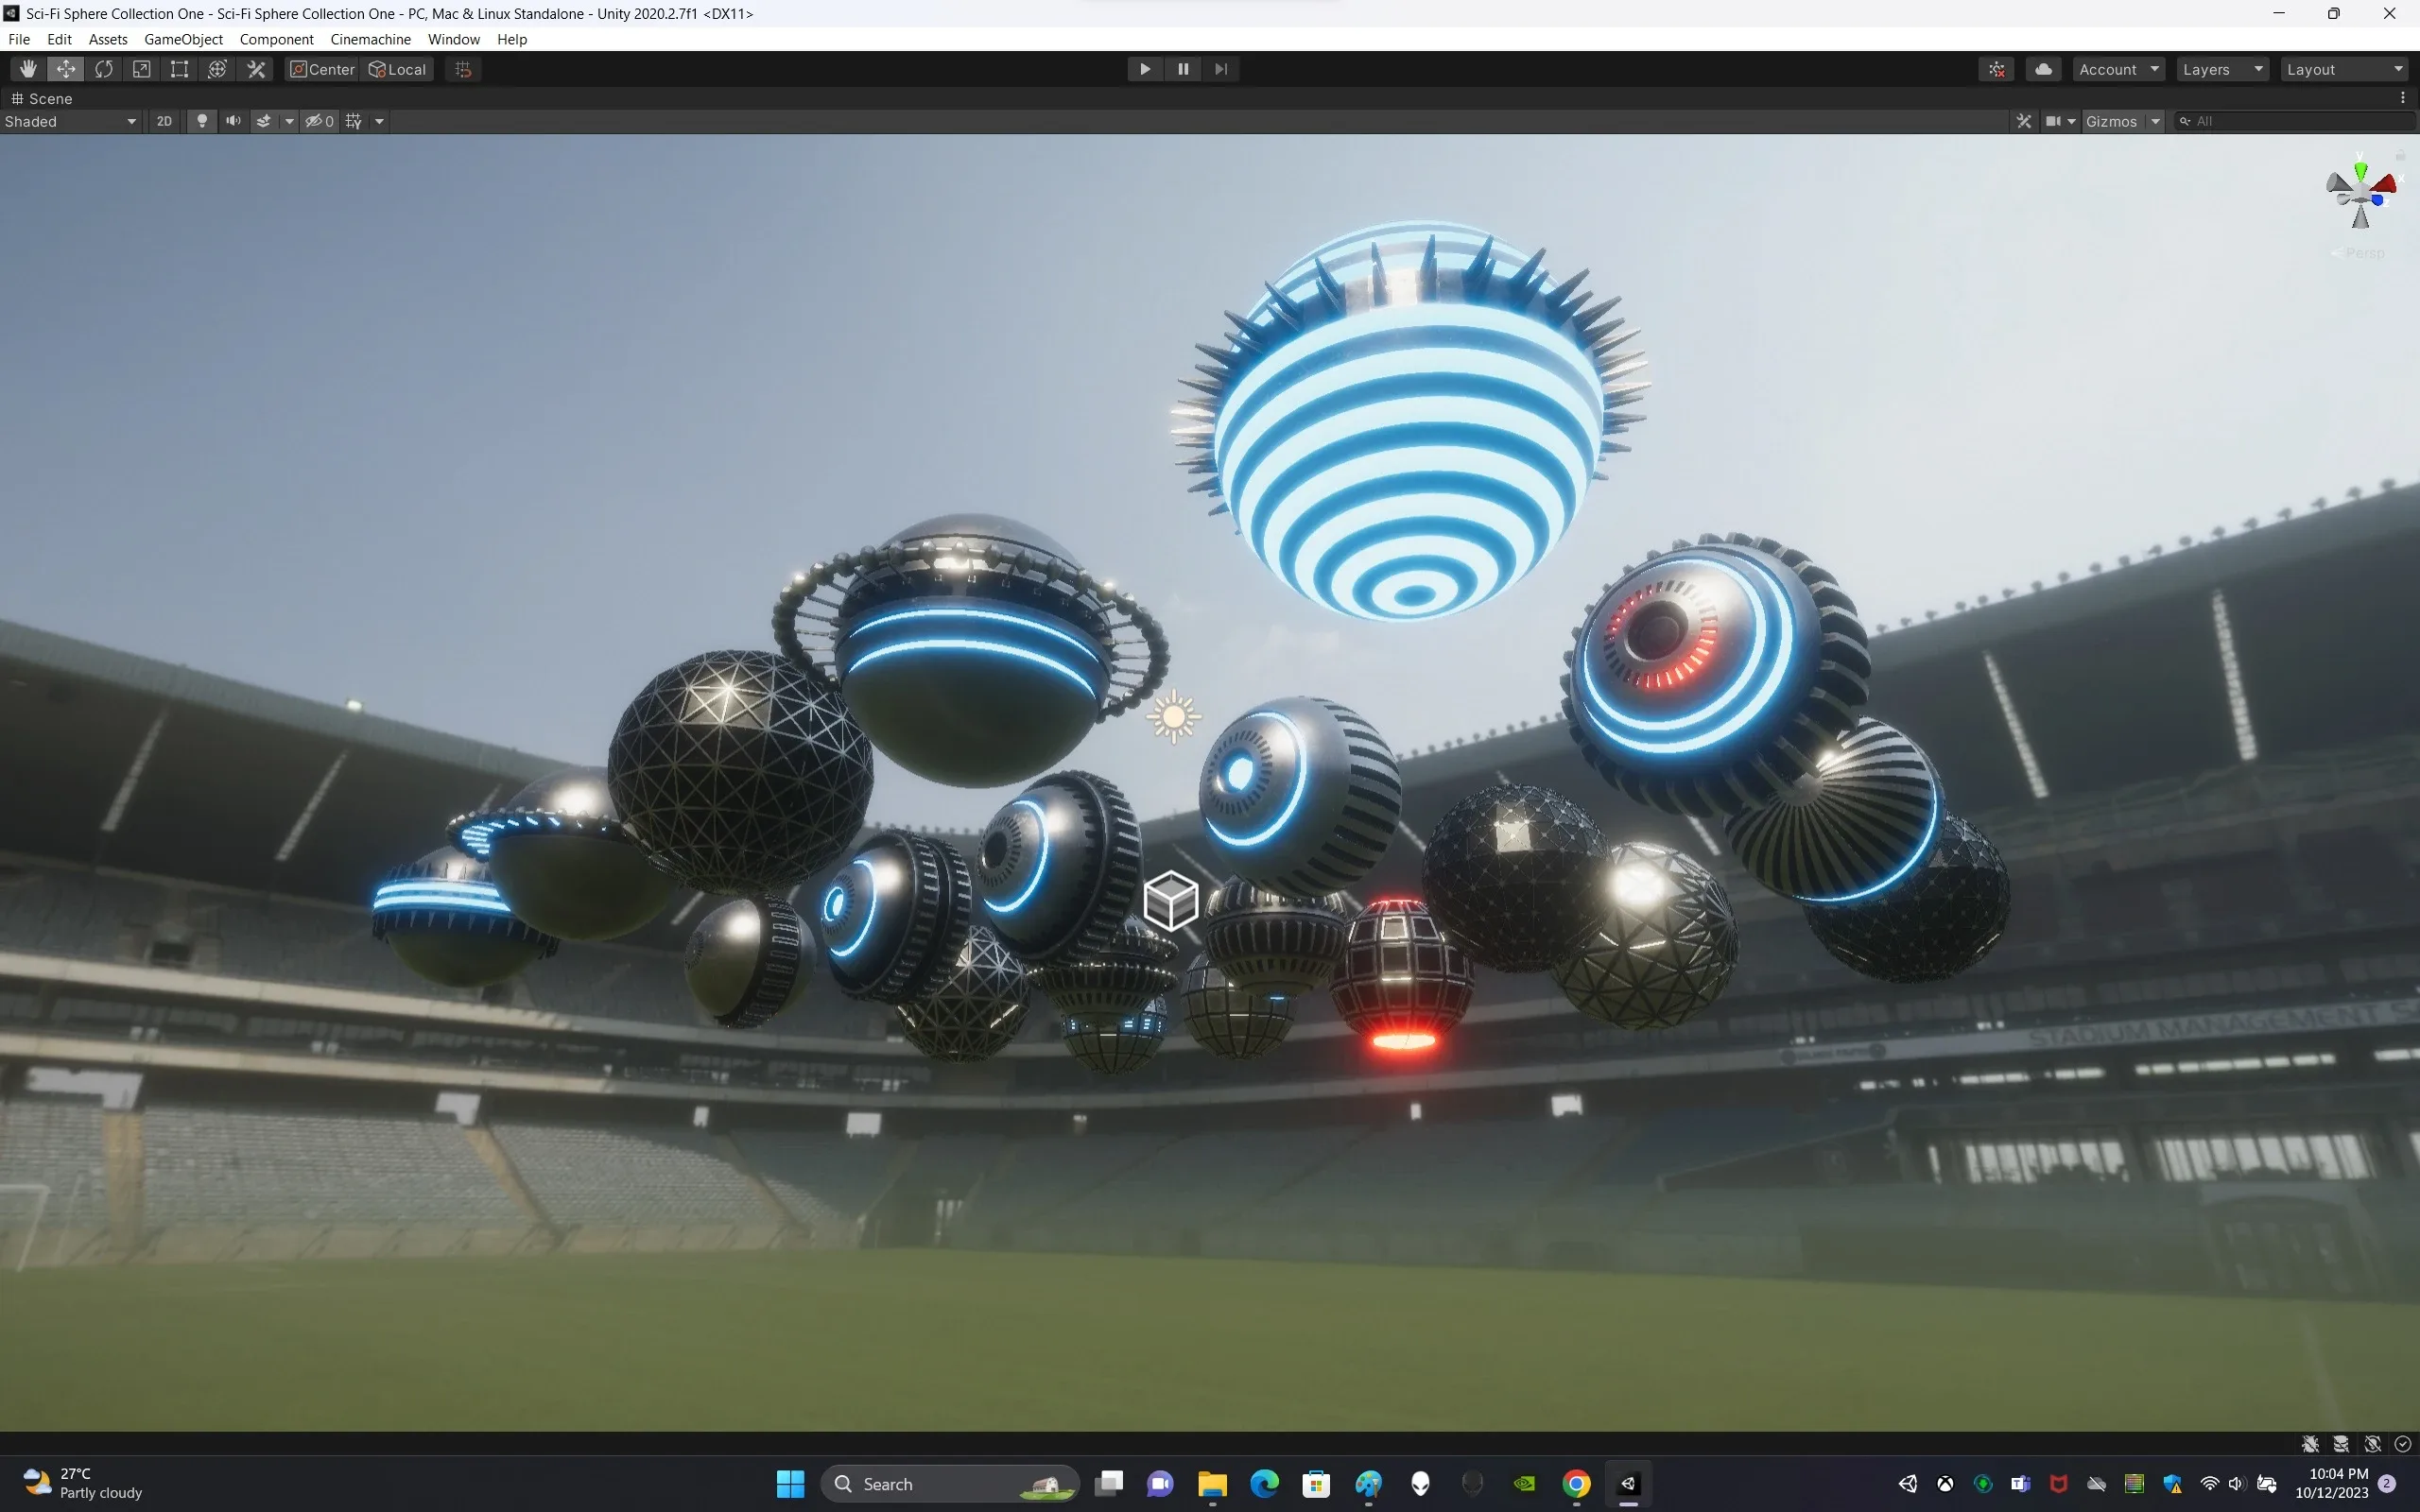
Task: Open Chrome from the taskbar
Action: coord(1576,1483)
